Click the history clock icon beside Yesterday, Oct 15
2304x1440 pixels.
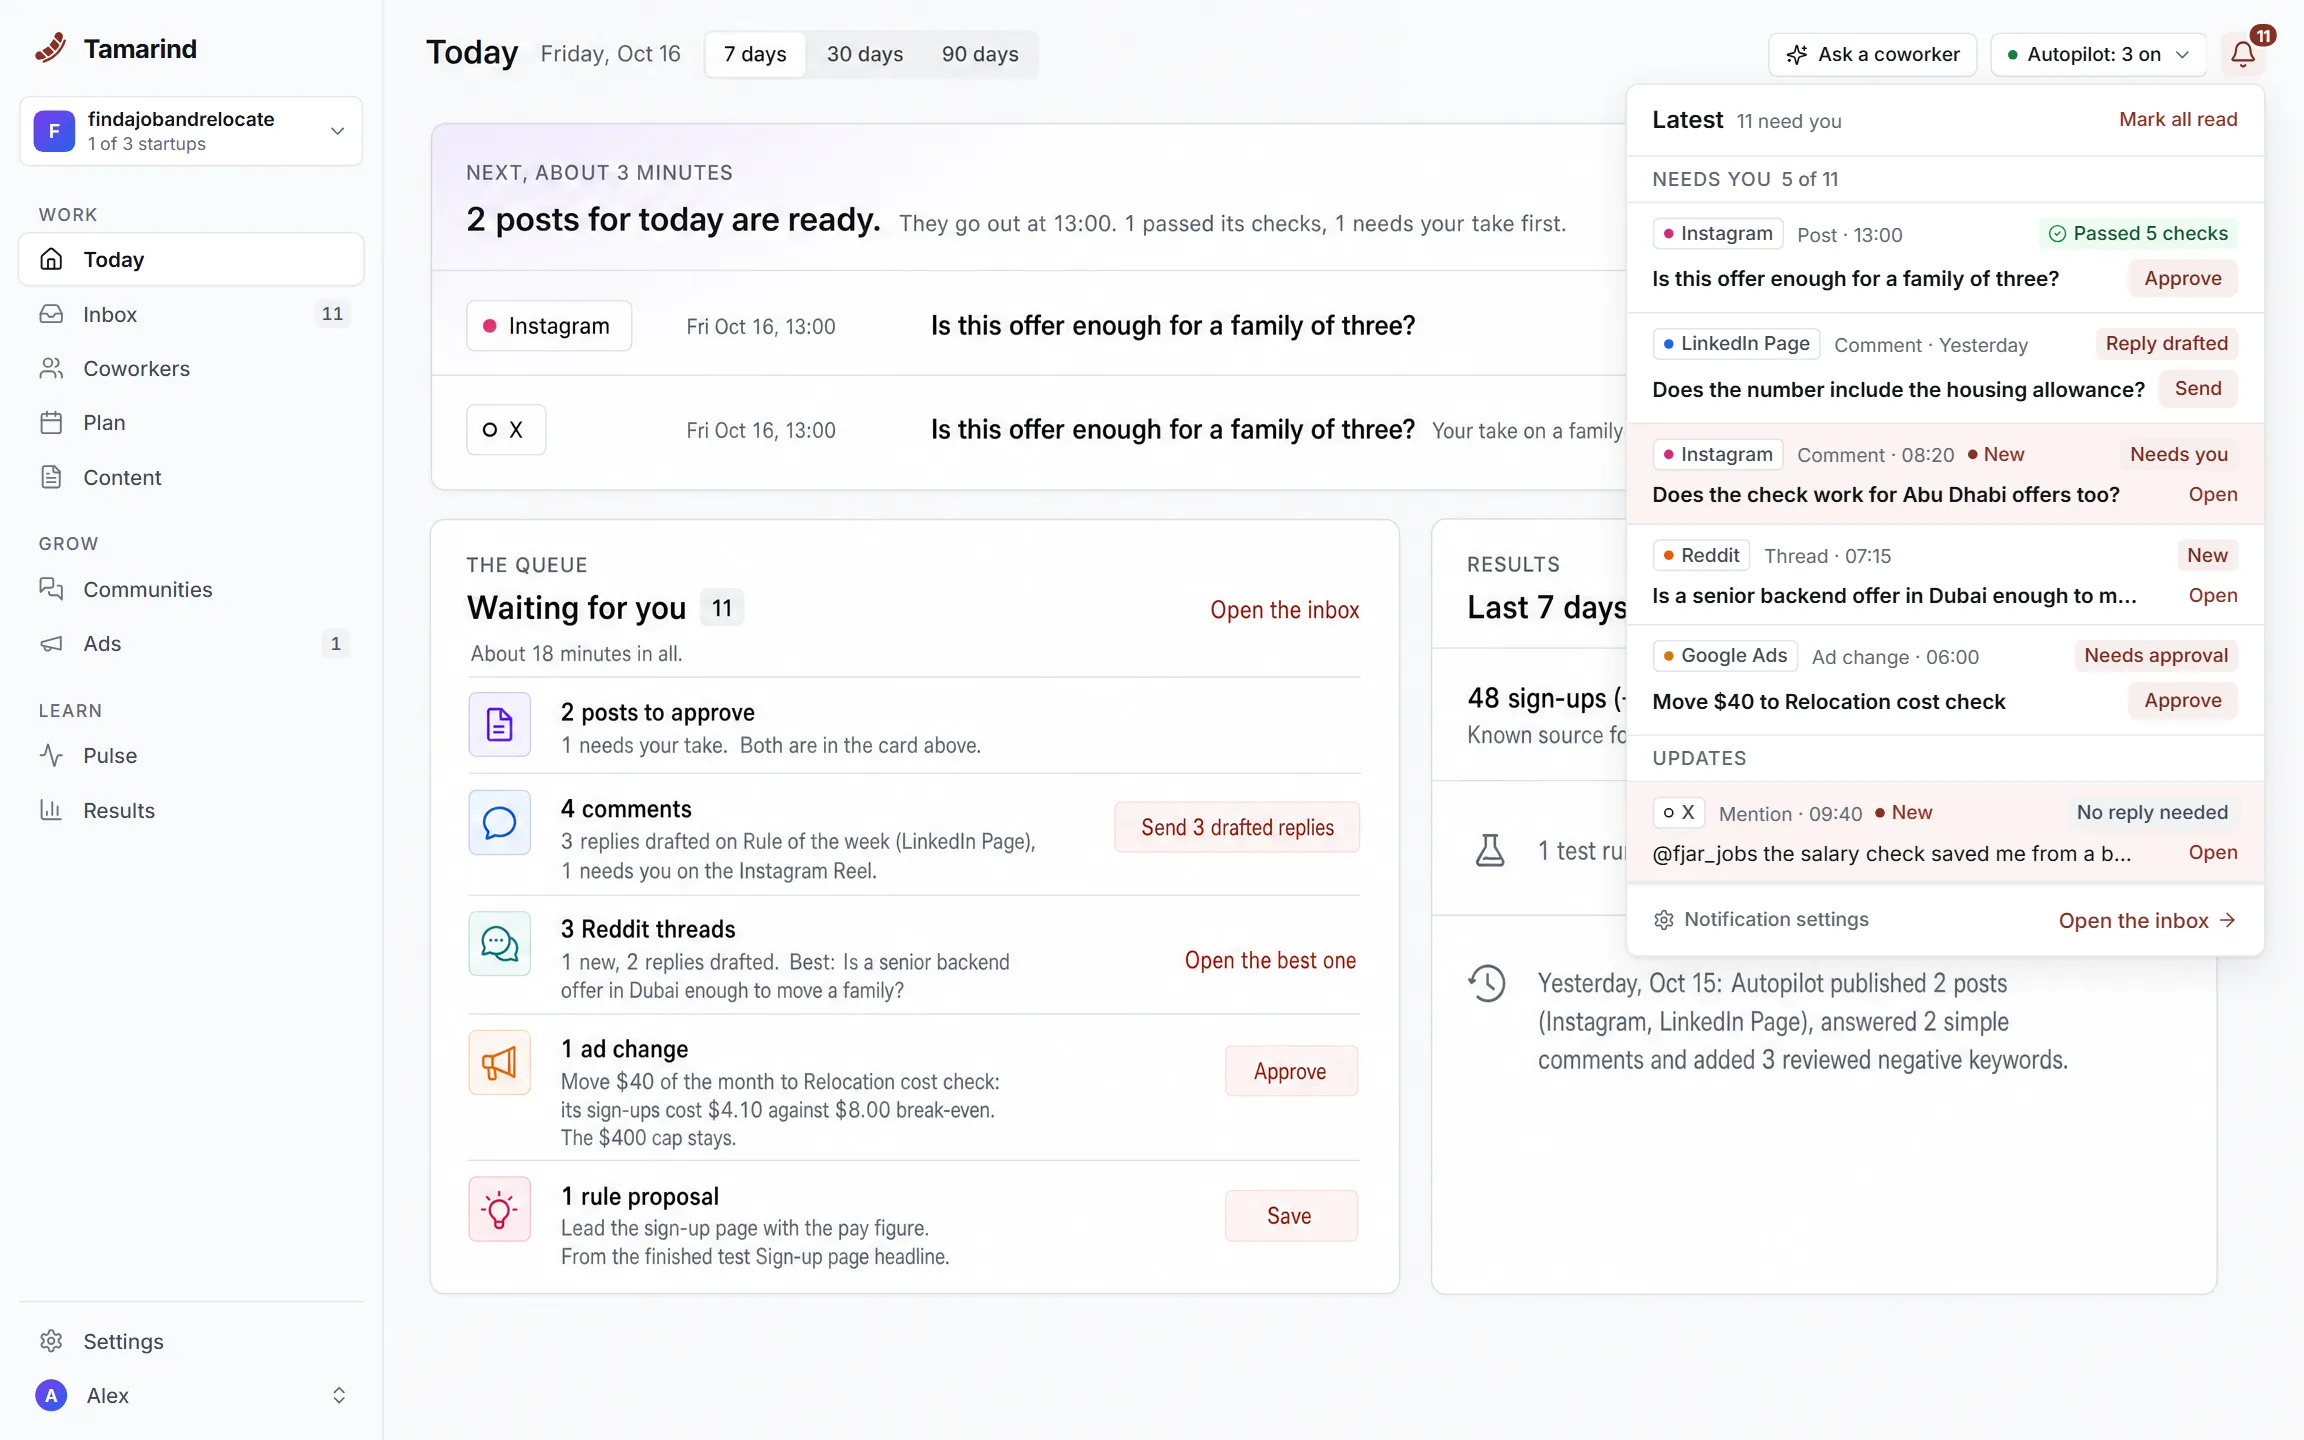point(1487,983)
